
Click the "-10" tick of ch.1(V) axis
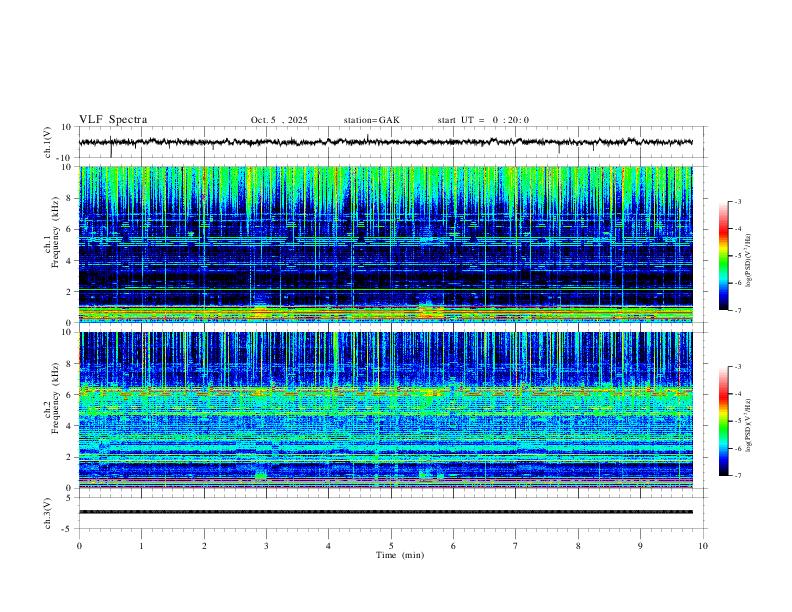[x=63, y=158]
